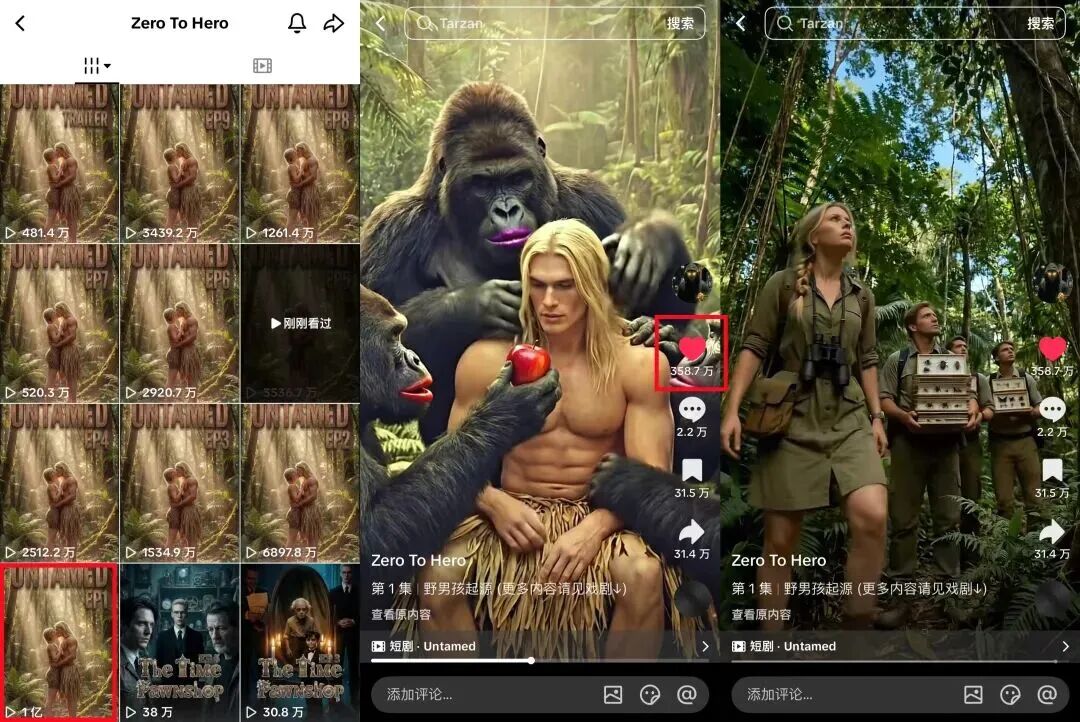
Task: Go back in the middle gorilla video
Action: pos(381,23)
